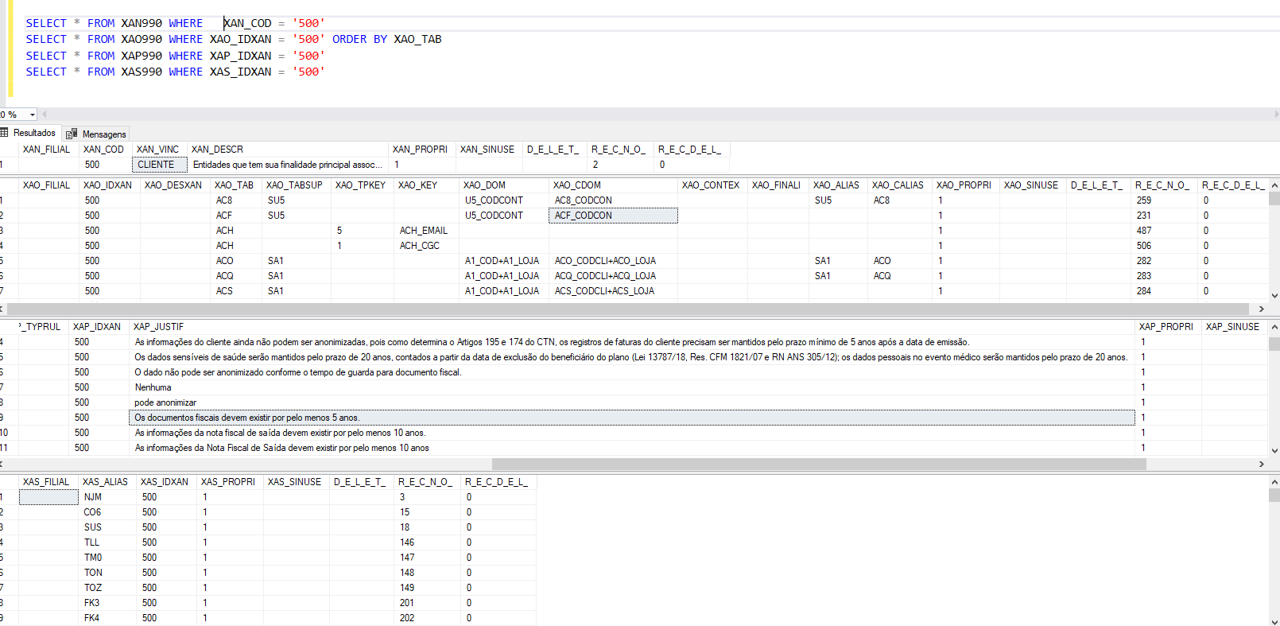Open the zoom percentage dropdown
Screen dimensions: 1280x626
click(x=31, y=115)
